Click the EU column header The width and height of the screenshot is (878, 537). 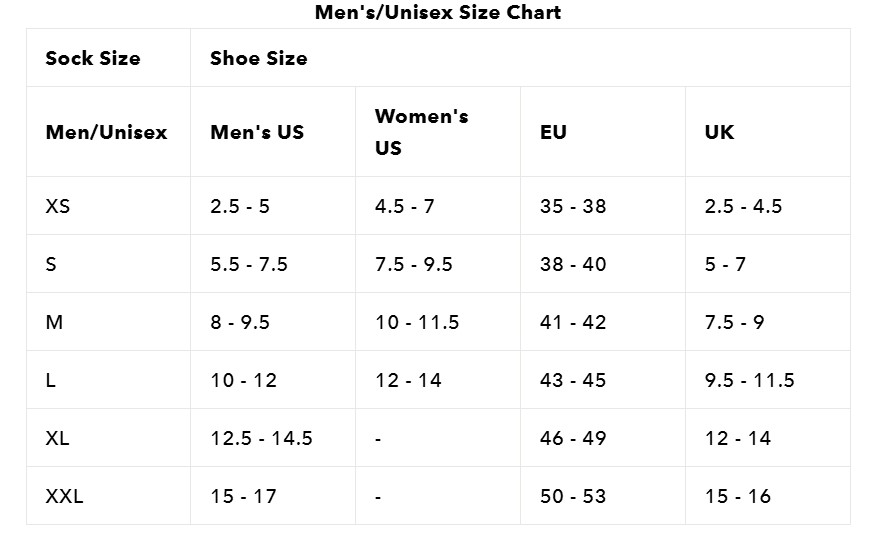[x=553, y=132]
